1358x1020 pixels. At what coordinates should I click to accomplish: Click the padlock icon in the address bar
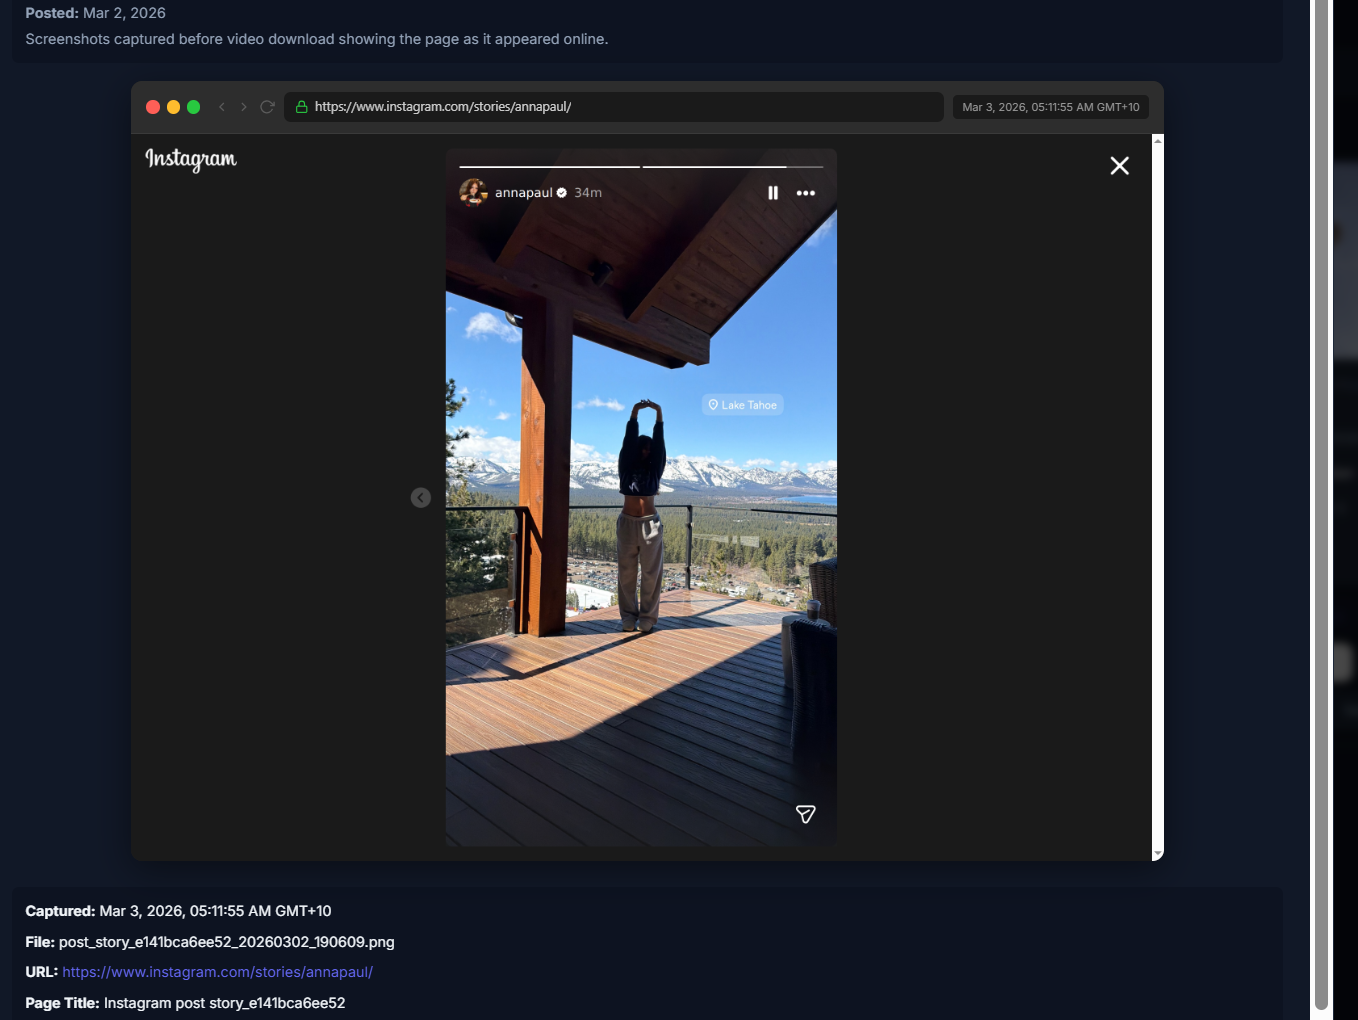click(300, 106)
